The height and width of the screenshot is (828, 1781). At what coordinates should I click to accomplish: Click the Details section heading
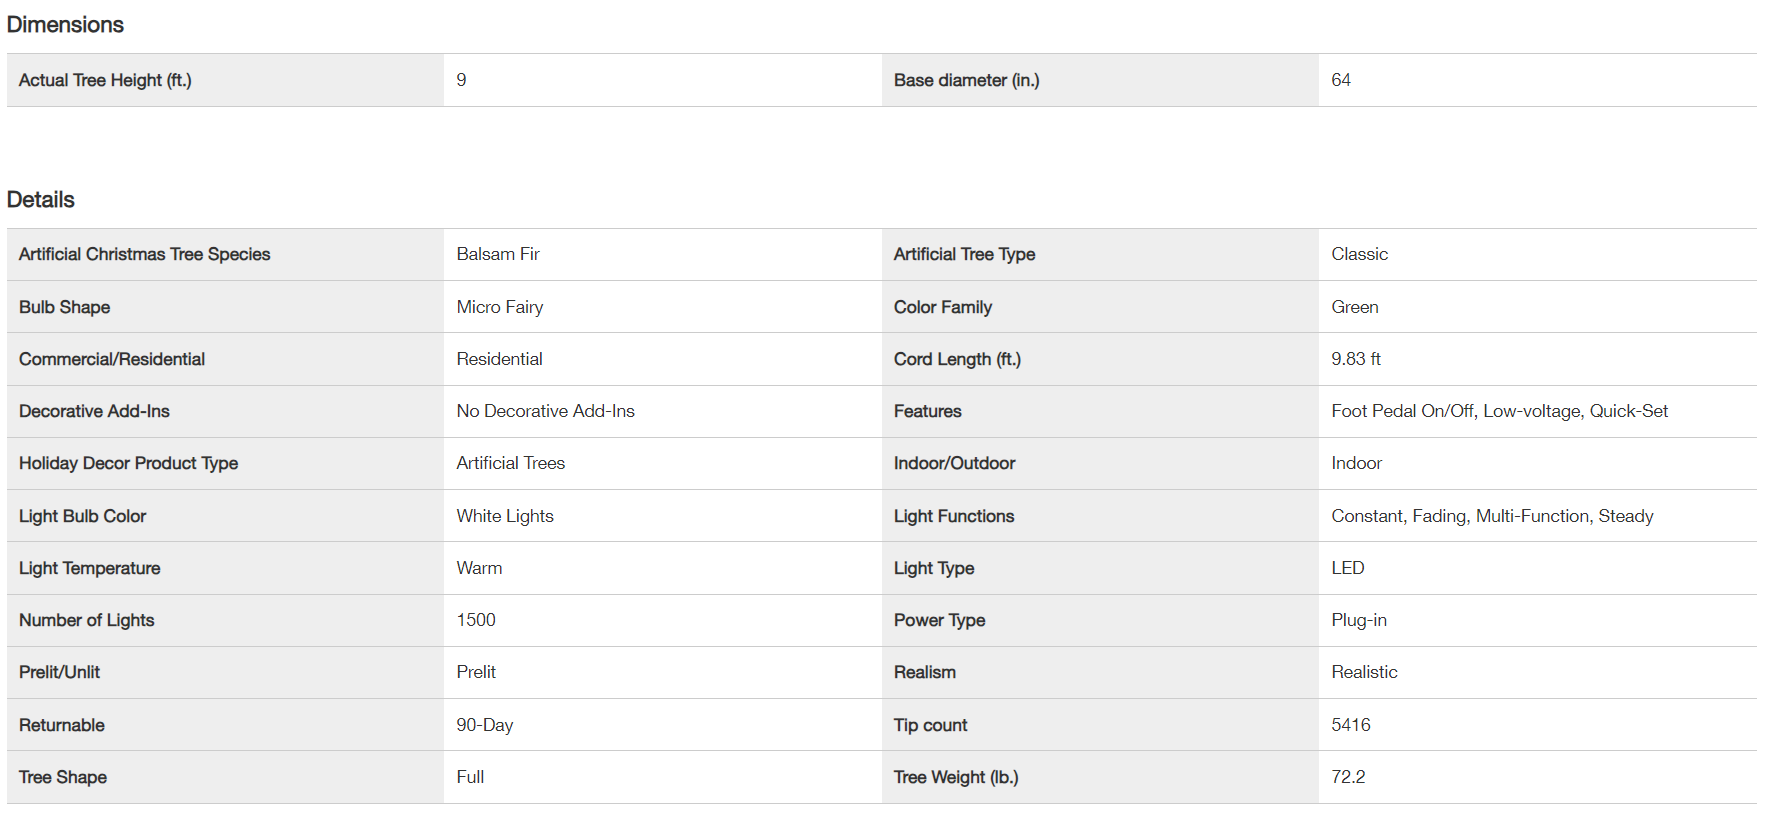tap(41, 200)
